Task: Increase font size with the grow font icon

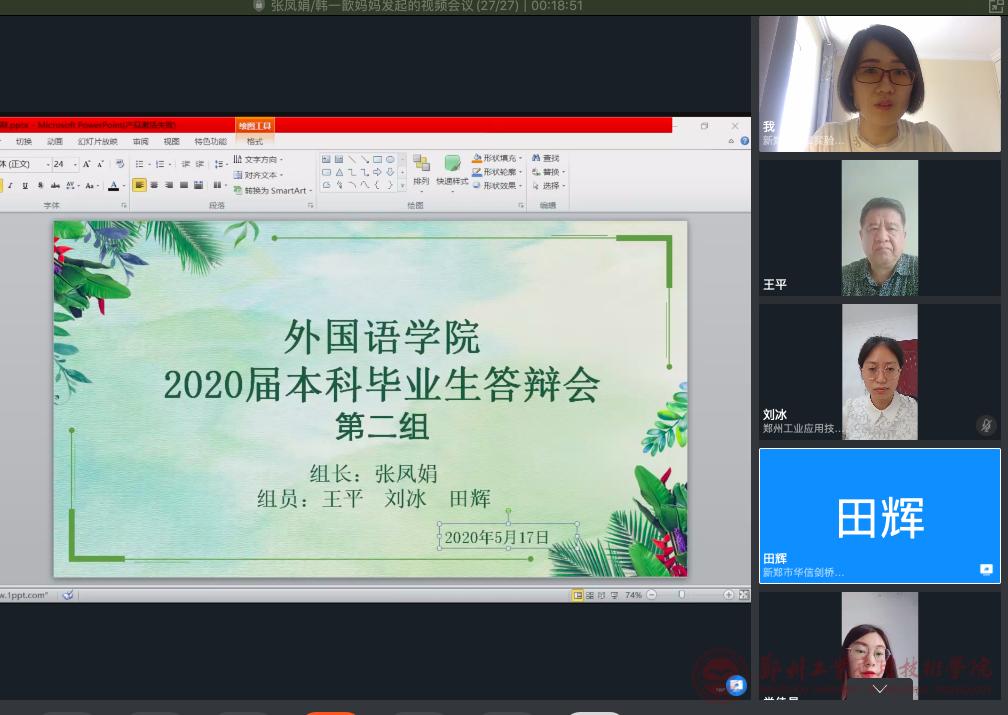Action: [86, 164]
